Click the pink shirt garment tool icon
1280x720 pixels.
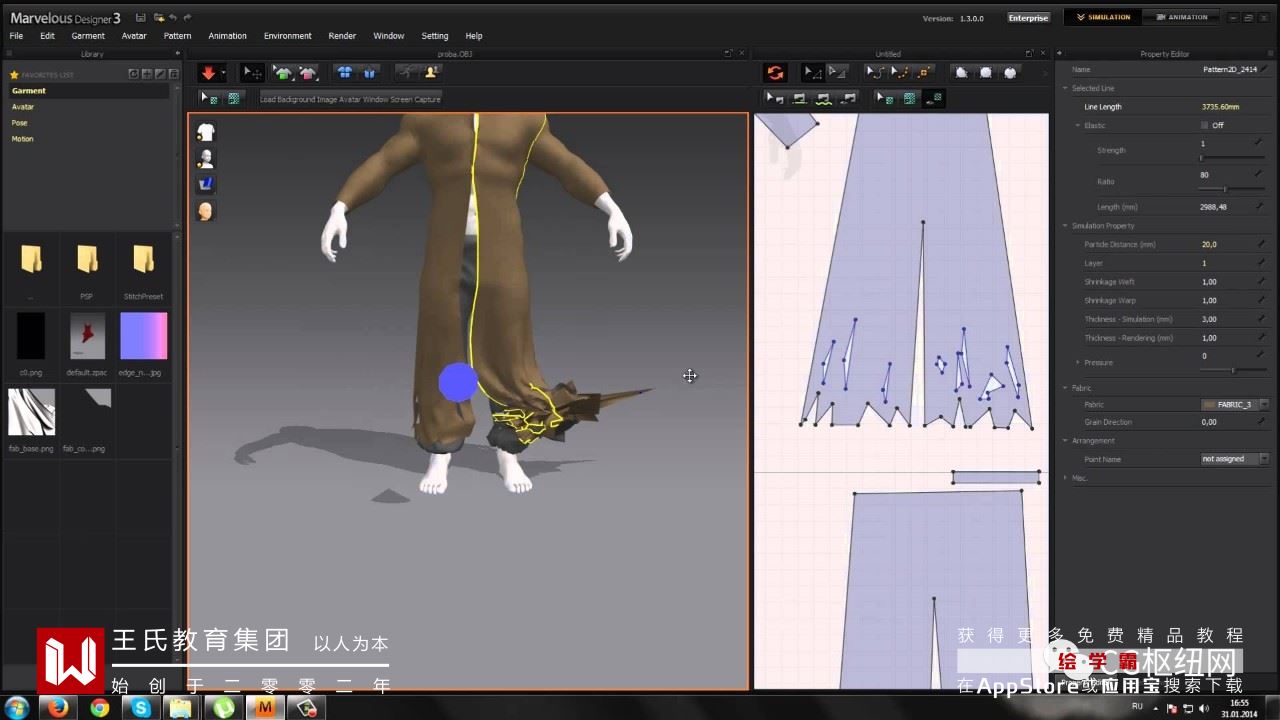click(308, 72)
